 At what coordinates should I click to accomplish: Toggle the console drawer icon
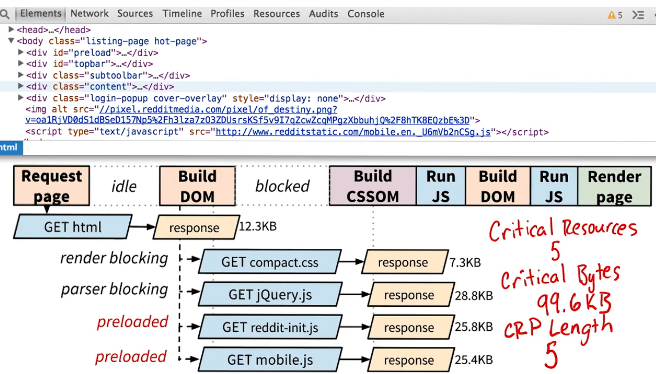(x=638, y=15)
